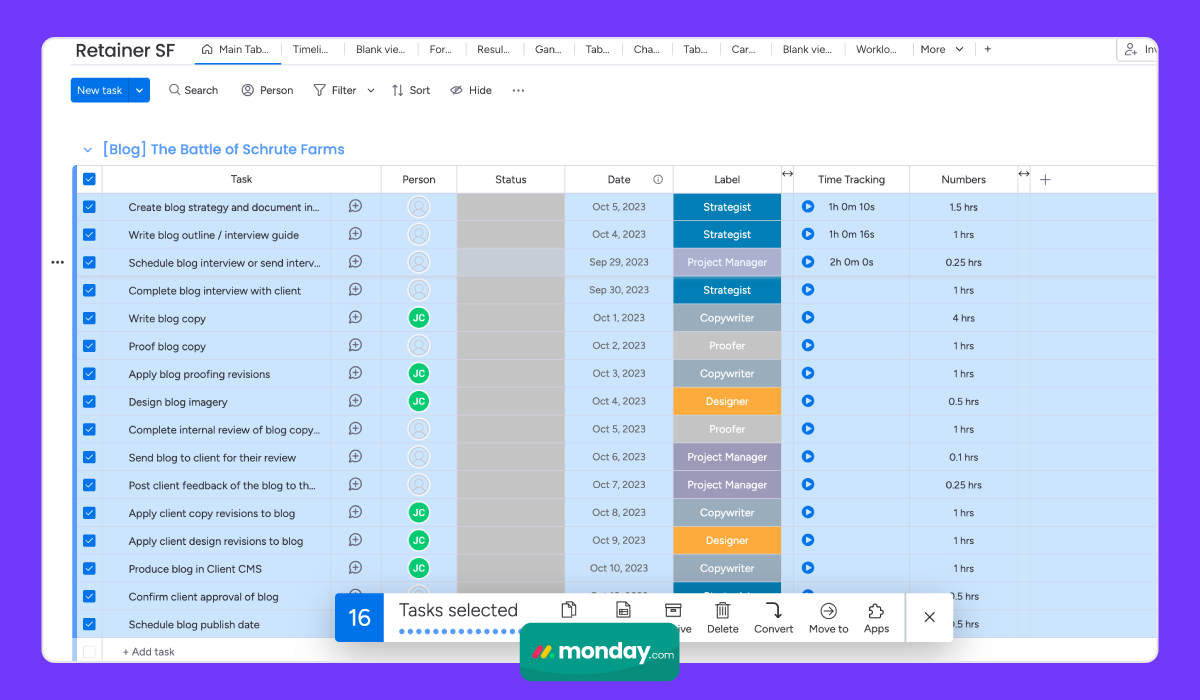The width and height of the screenshot is (1200, 700).
Task: Click the New task button
Action: 99,89
